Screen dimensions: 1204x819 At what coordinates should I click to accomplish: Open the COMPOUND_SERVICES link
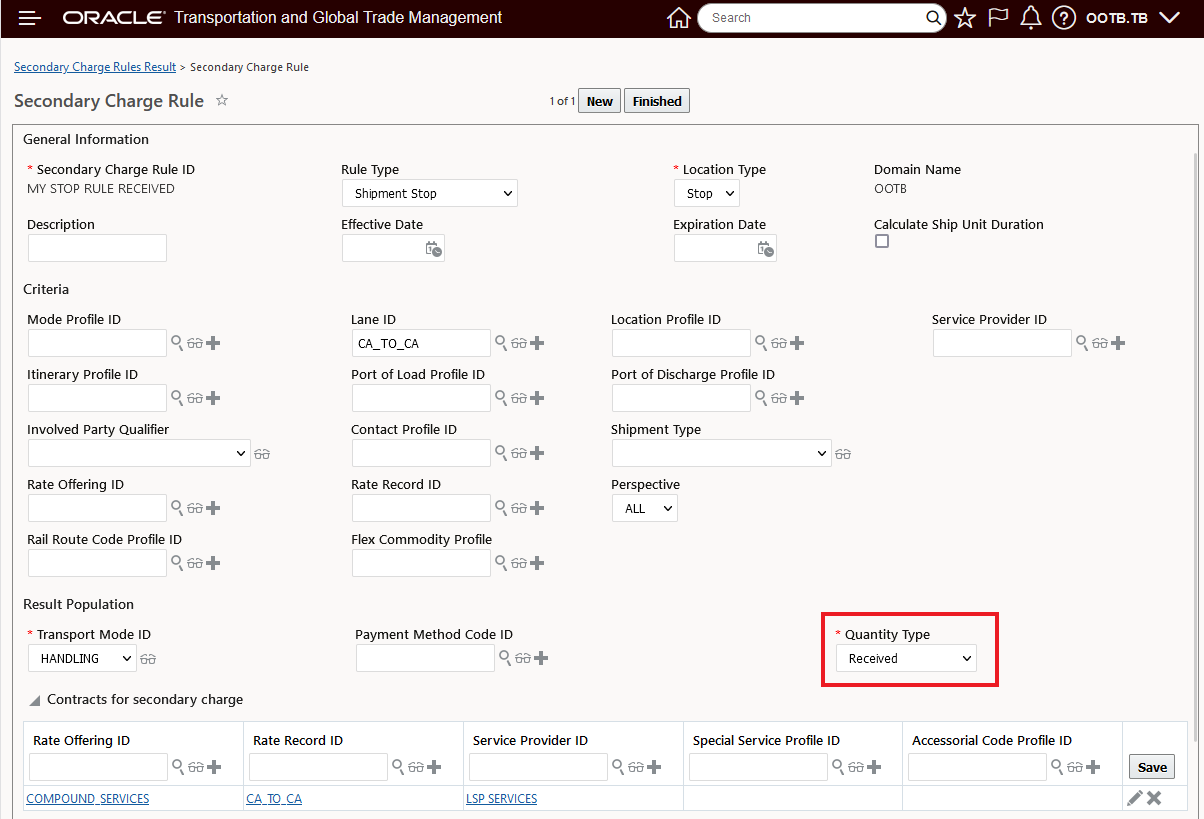[x=88, y=799]
